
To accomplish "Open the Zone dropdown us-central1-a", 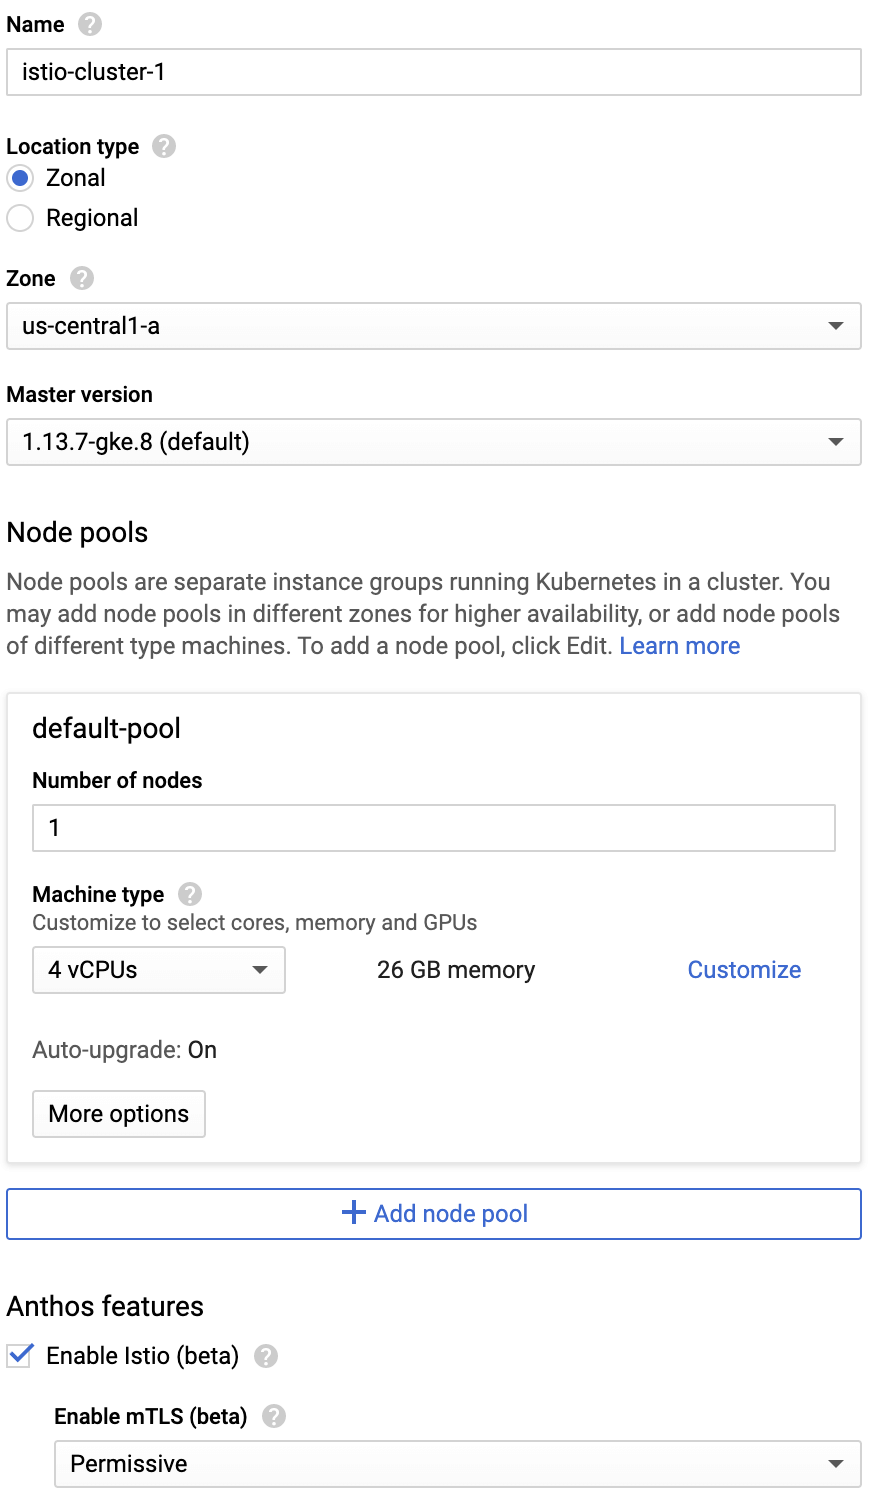I will tap(434, 326).
